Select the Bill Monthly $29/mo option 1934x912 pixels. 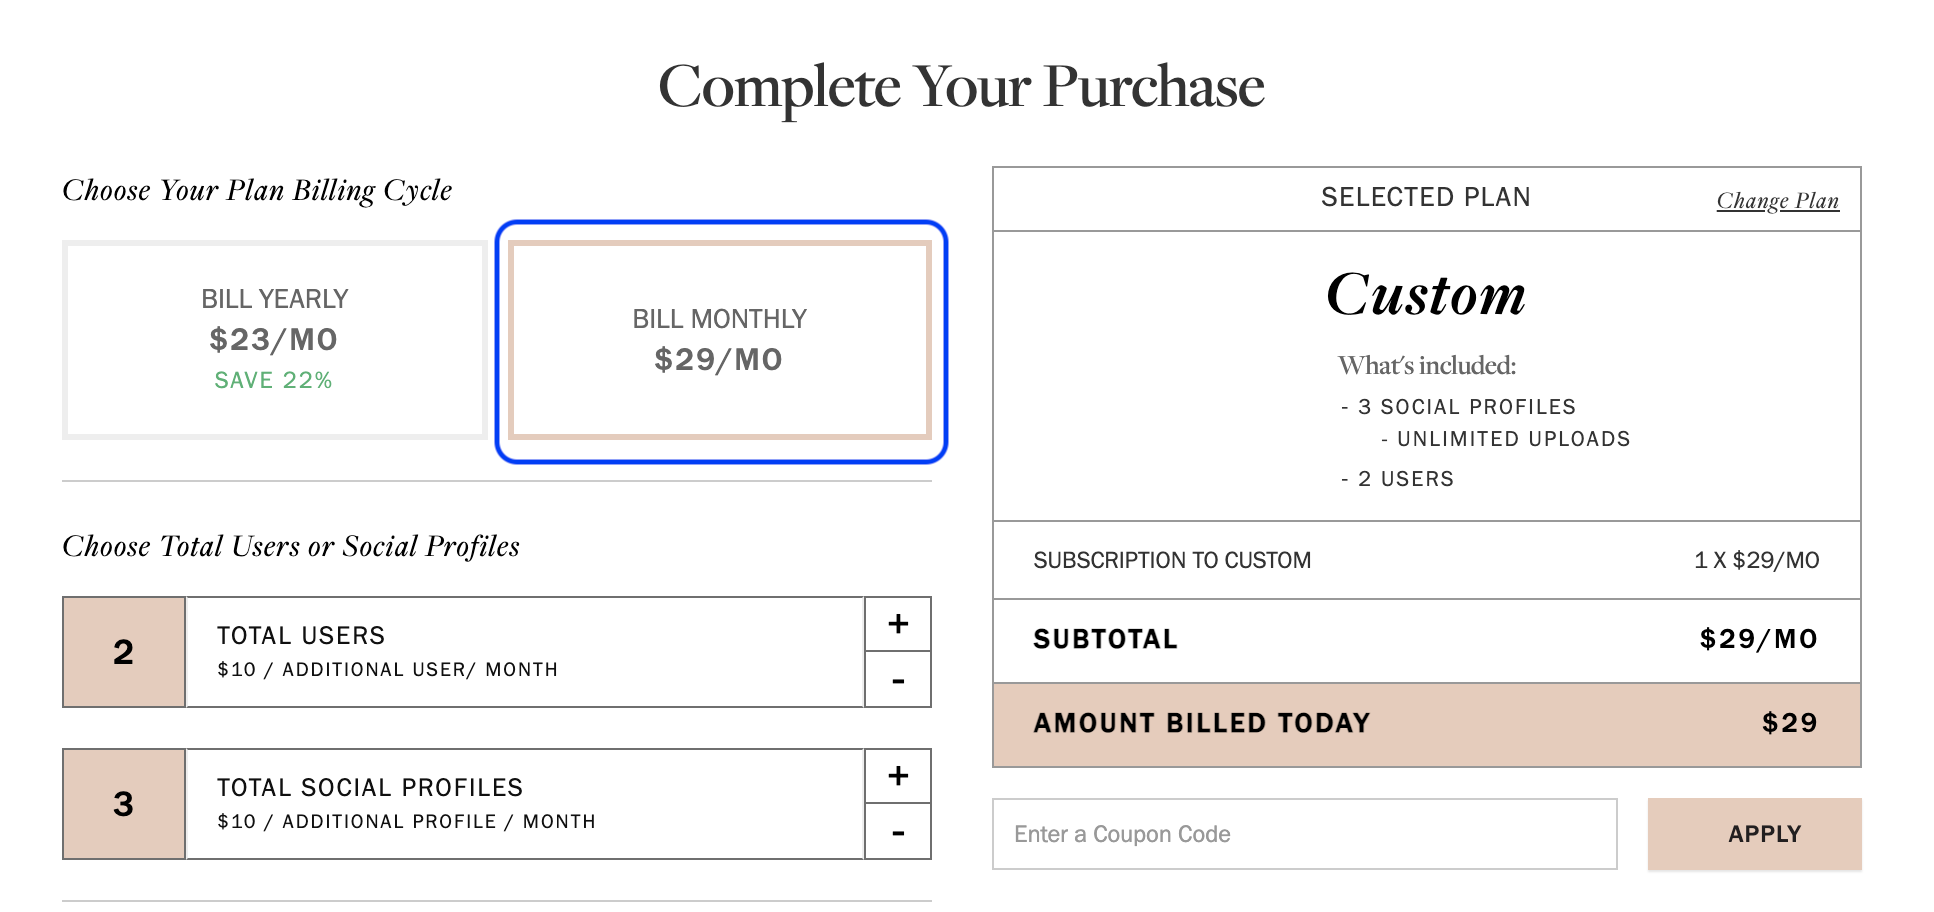coord(720,340)
